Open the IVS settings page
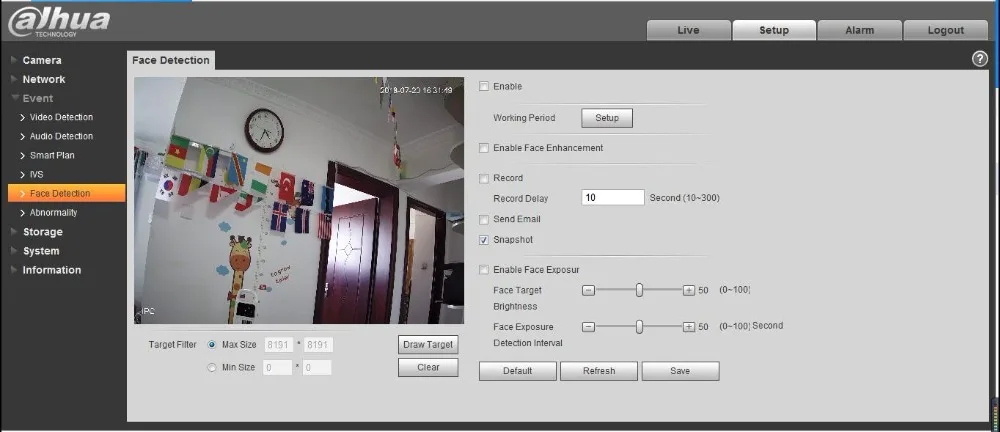The width and height of the screenshot is (1000, 432). point(36,174)
